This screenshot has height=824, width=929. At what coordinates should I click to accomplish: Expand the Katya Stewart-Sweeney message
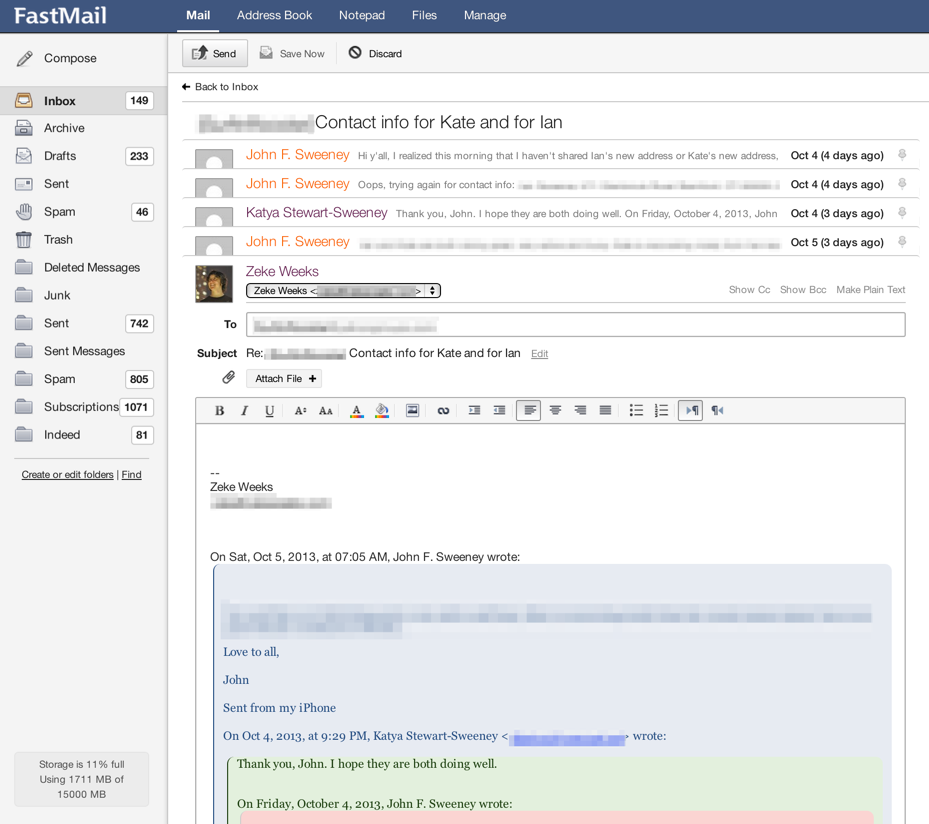coord(551,213)
